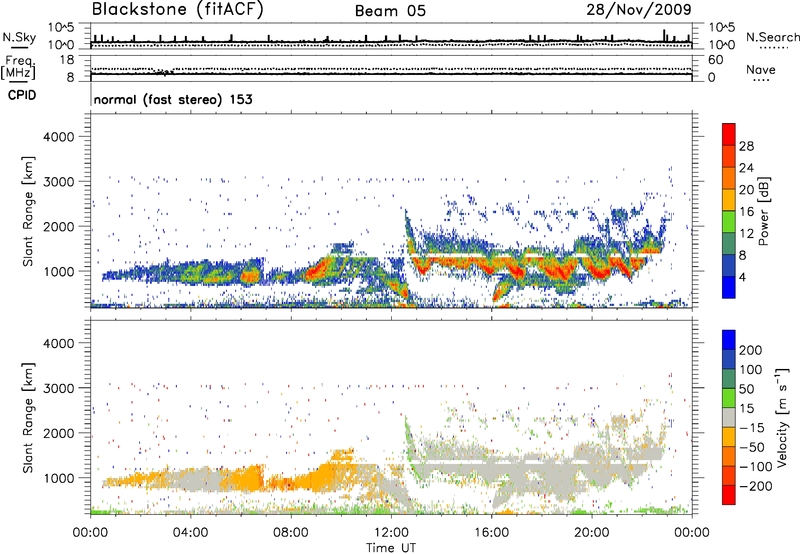
Task: Click the blue bottom of power color bar
Action: [x=729, y=287]
